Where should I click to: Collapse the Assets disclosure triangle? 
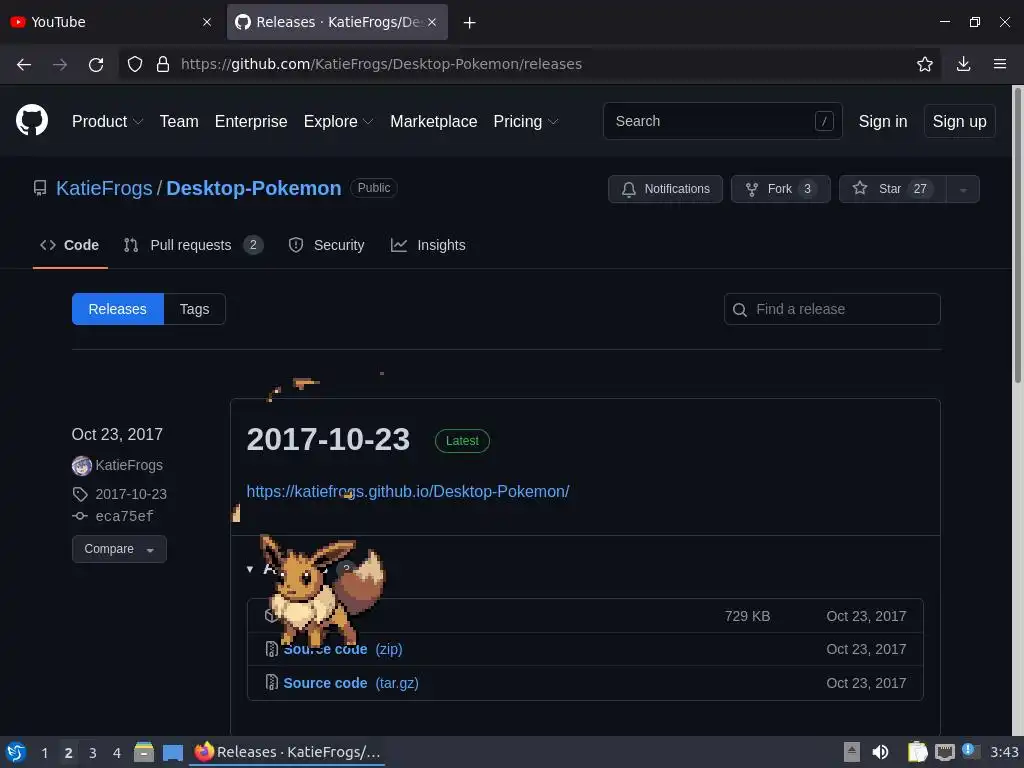coord(249,569)
